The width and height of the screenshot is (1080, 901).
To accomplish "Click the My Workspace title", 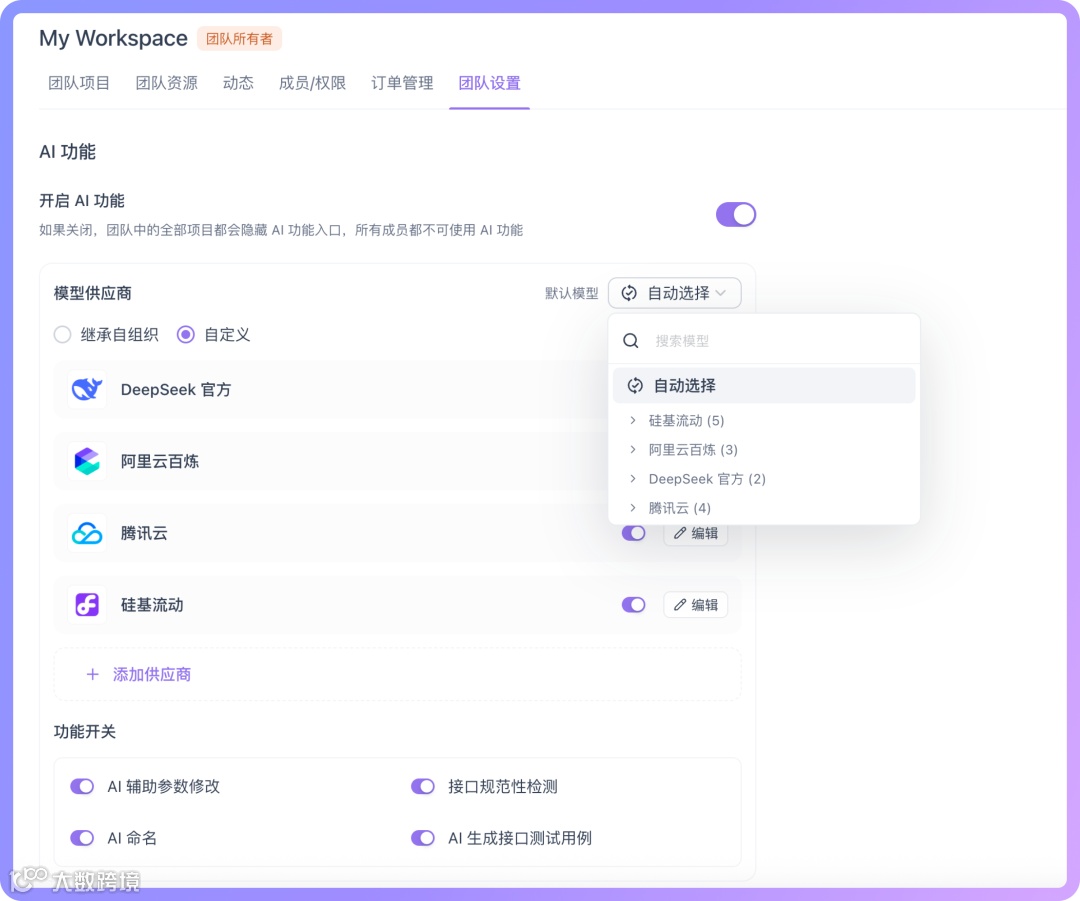I will (x=113, y=38).
